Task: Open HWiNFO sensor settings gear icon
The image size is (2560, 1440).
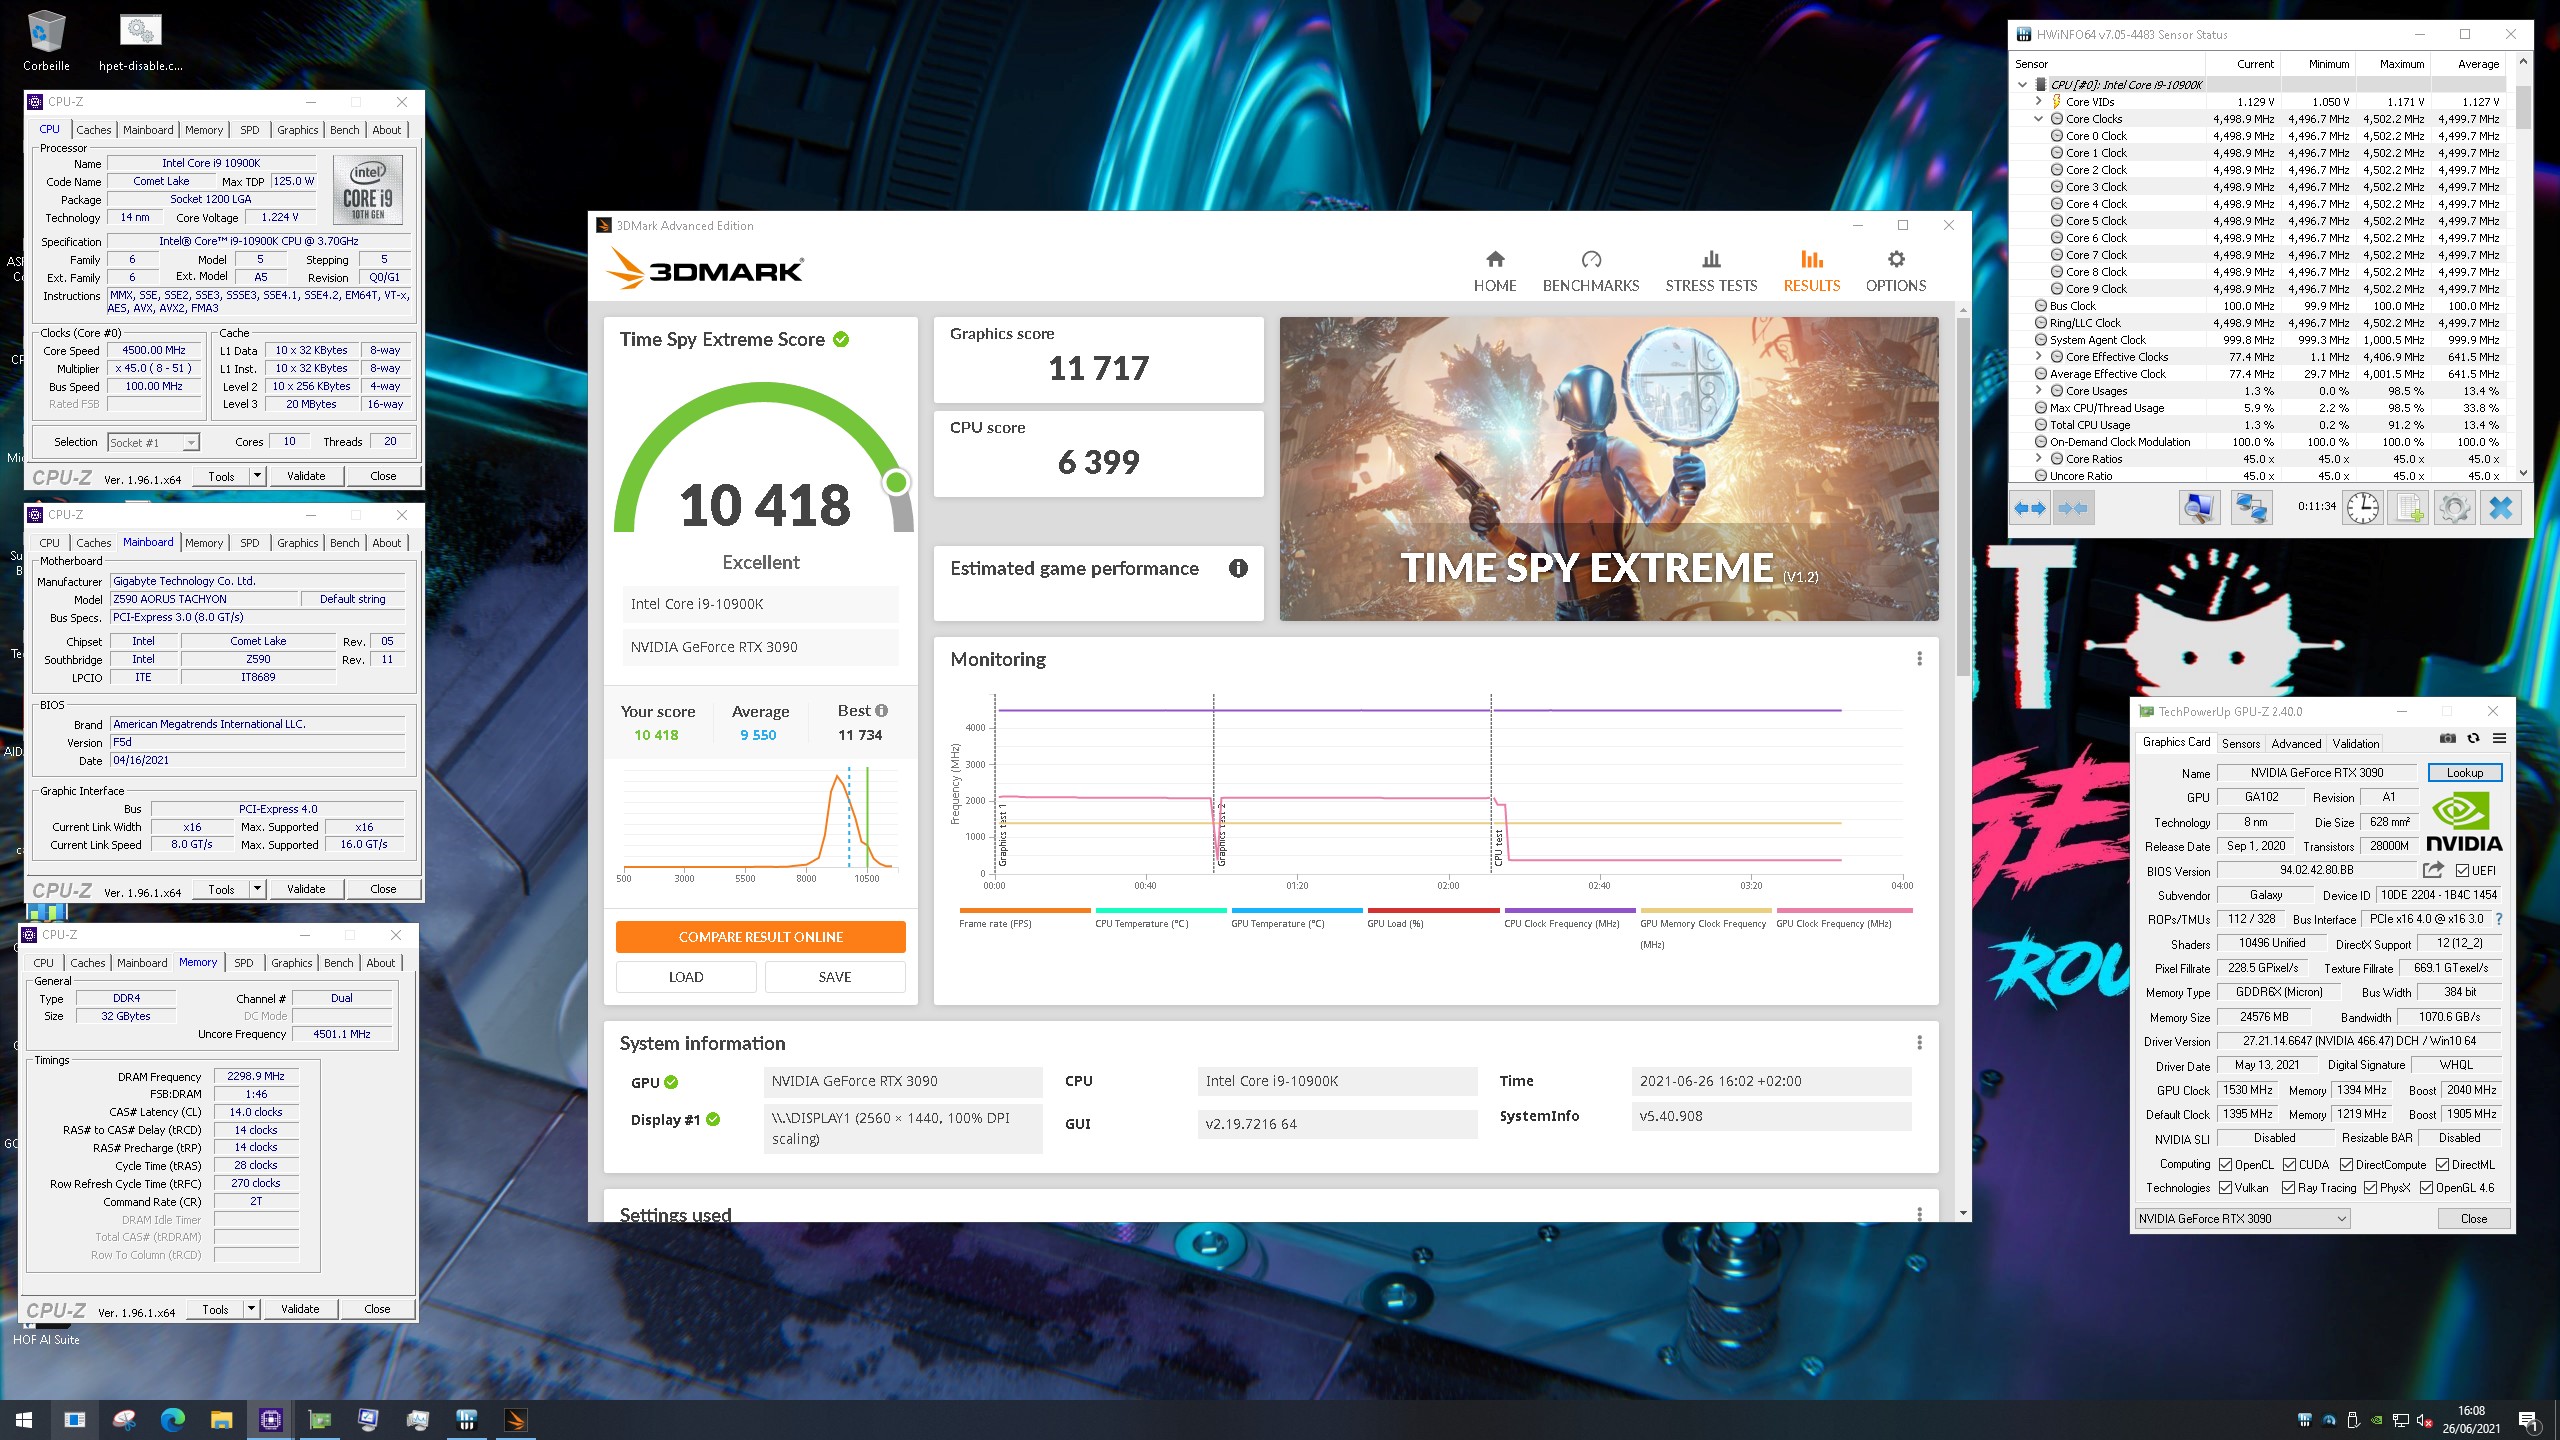Action: [2454, 508]
